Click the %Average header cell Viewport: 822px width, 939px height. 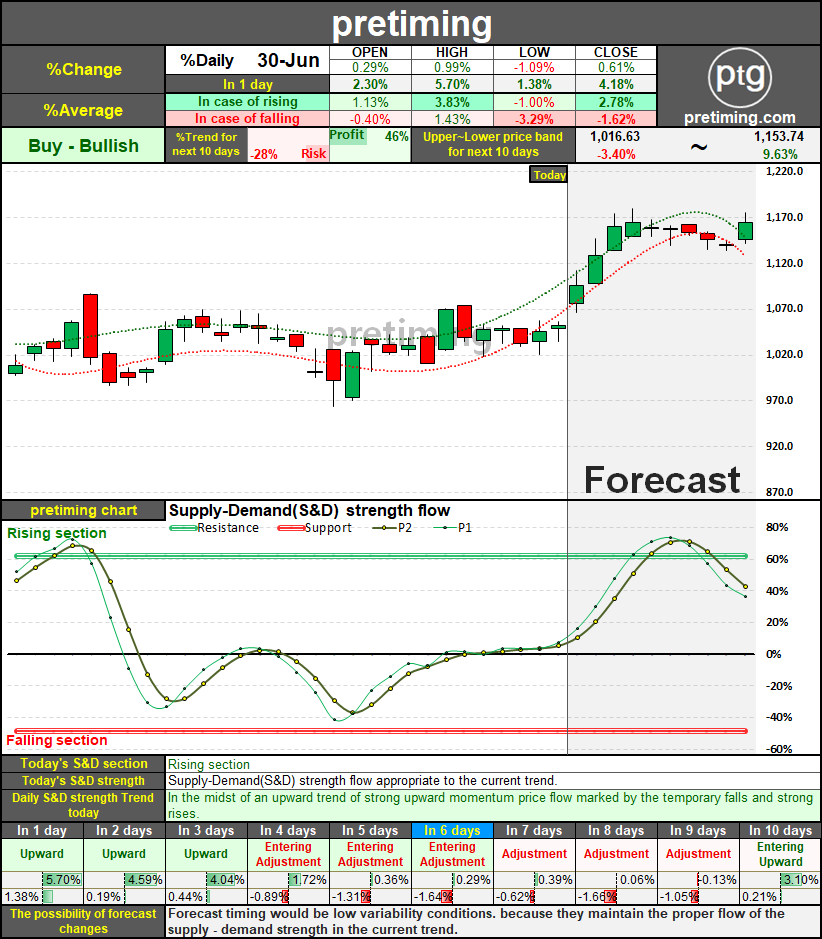(83, 110)
